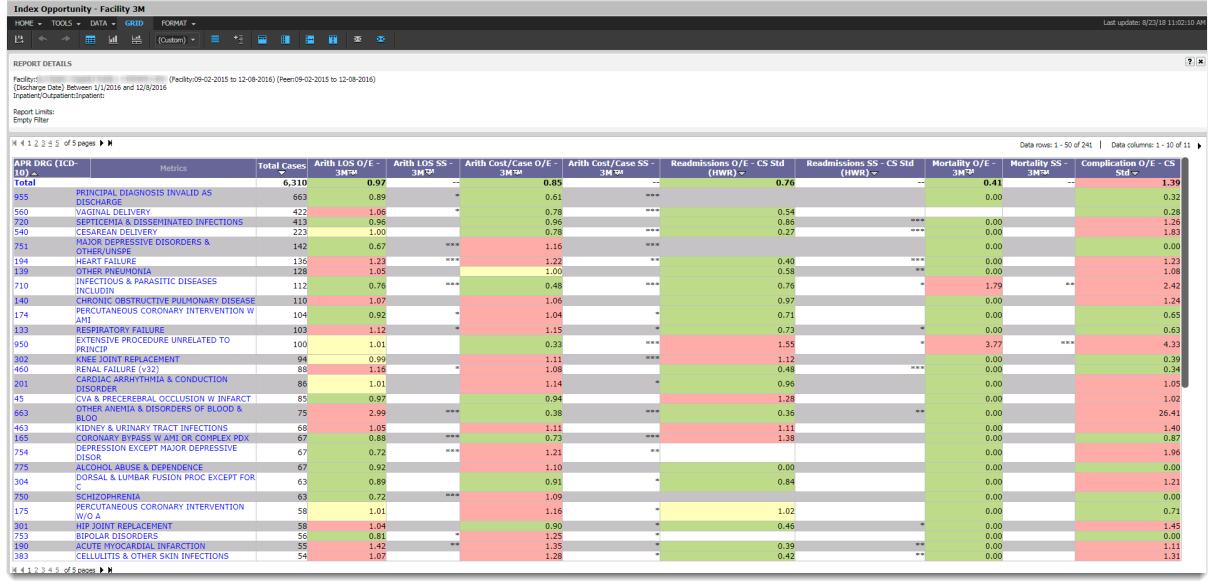1215x588 pixels.
Task: Go to page 3 in top pager
Action: click(x=43, y=144)
